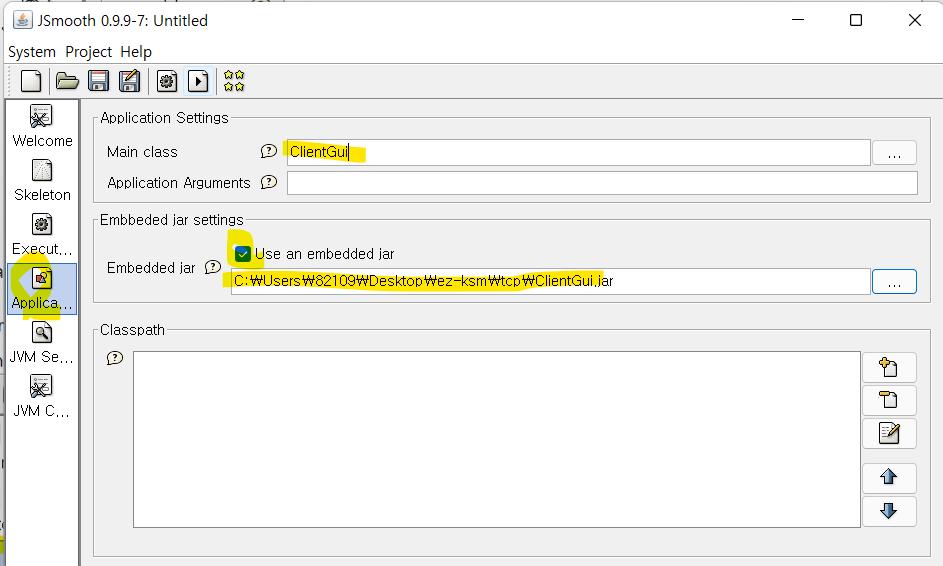The width and height of the screenshot is (943, 566).
Task: Open the JVM Configuration panel in sidebar
Action: tap(42, 397)
